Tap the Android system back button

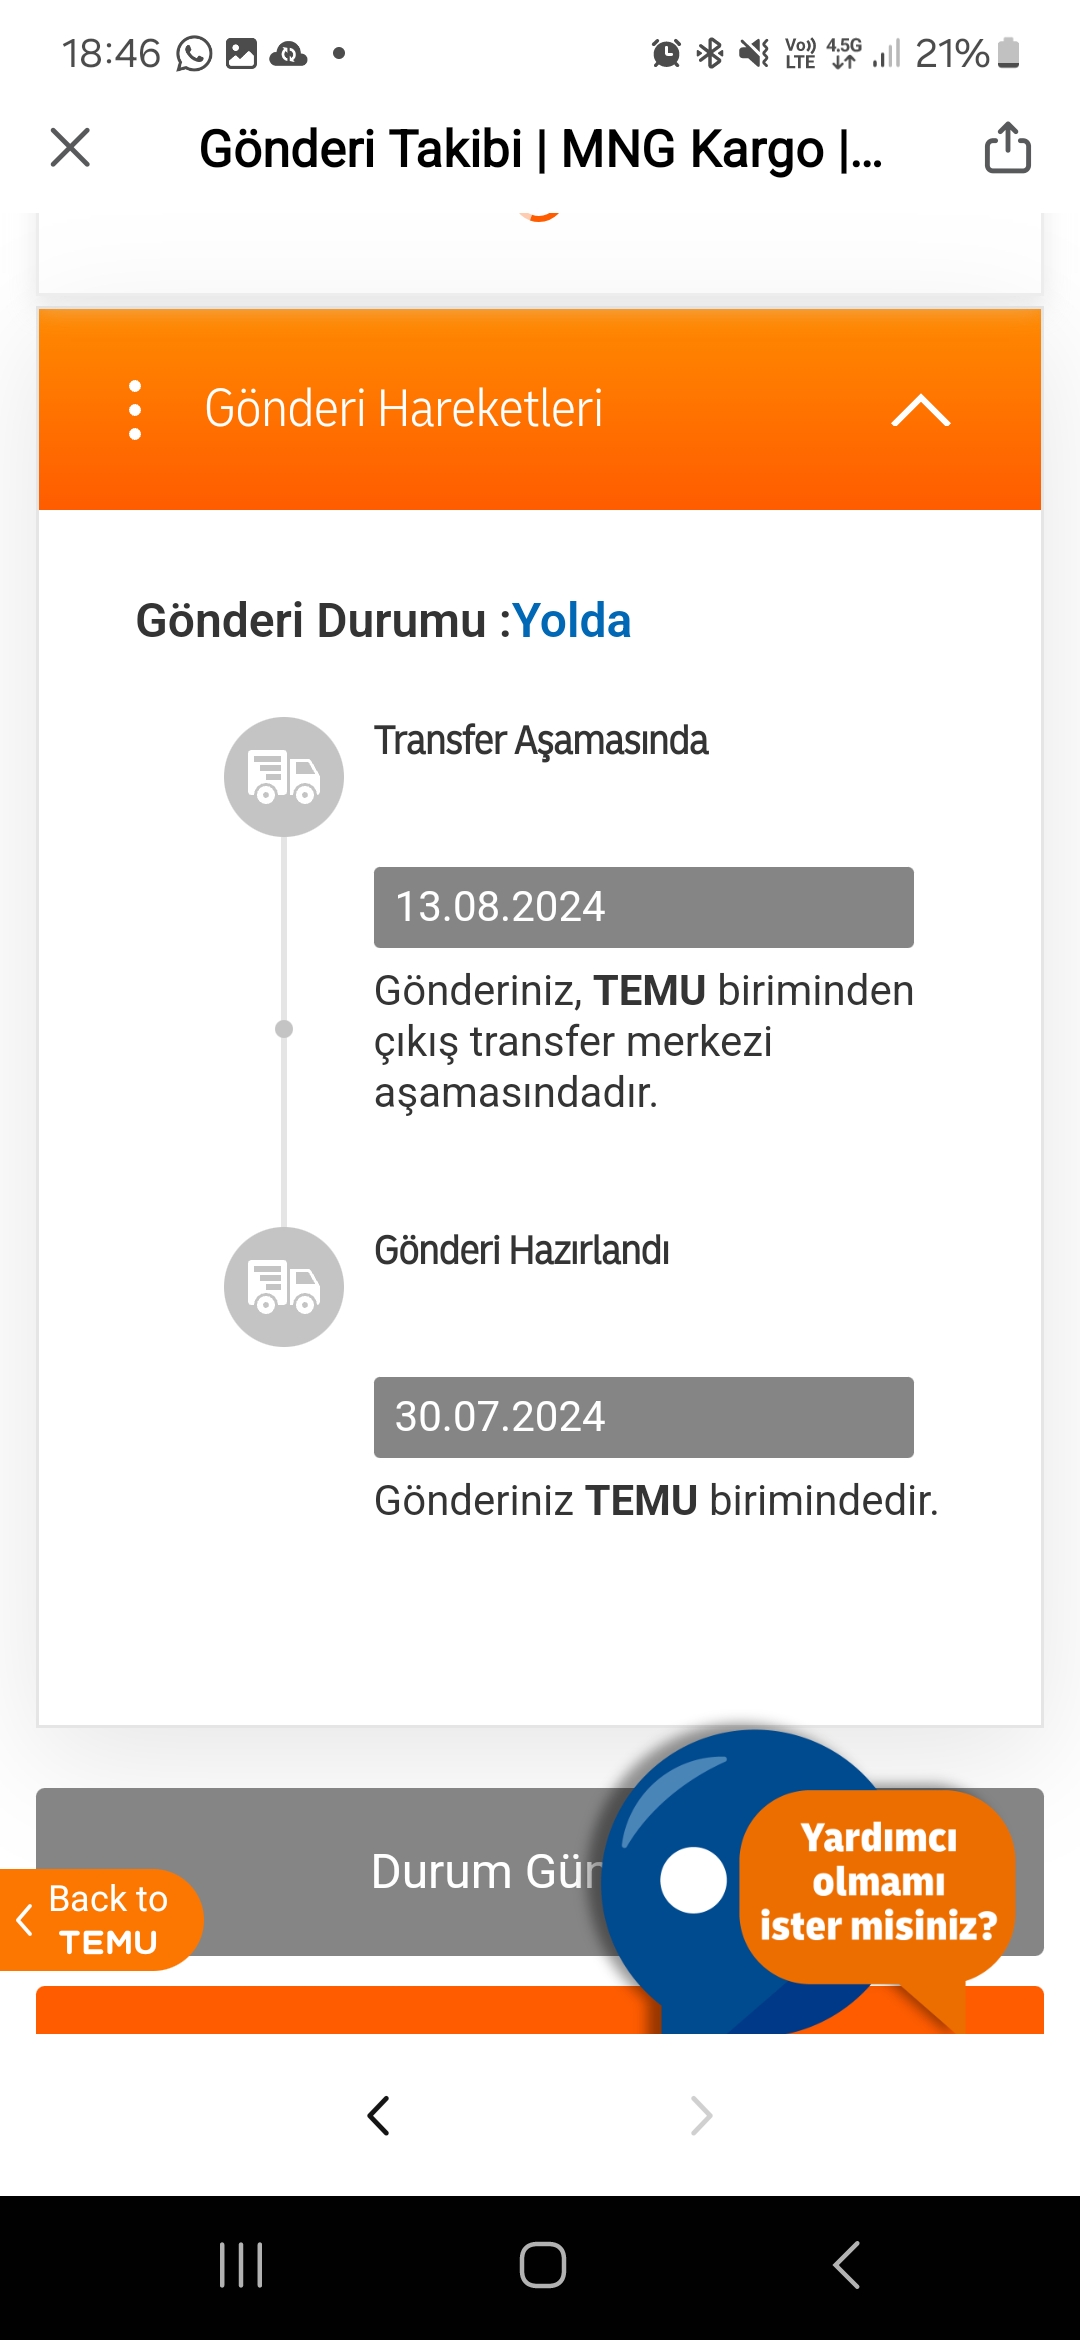pyautogui.click(x=846, y=2265)
